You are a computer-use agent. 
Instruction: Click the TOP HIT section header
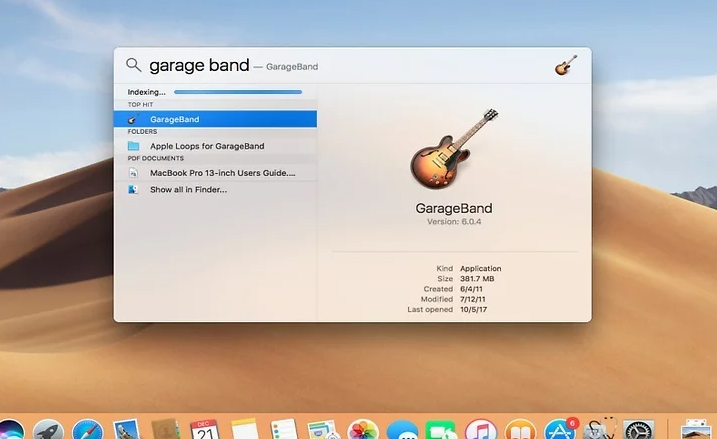[140, 105]
